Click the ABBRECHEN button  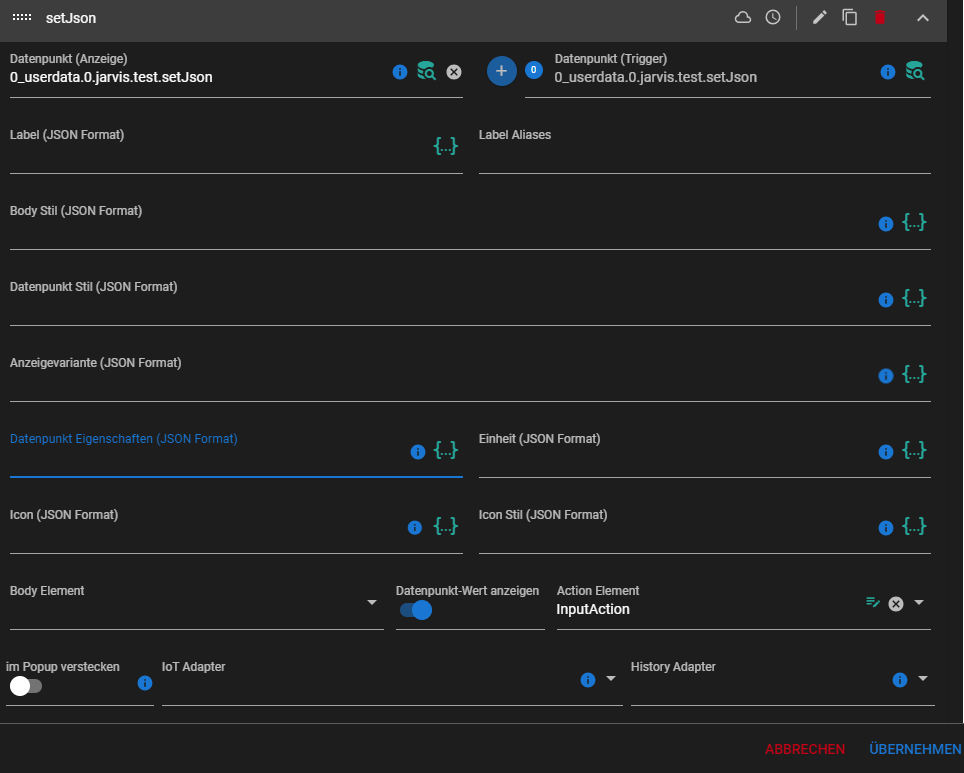(x=805, y=749)
